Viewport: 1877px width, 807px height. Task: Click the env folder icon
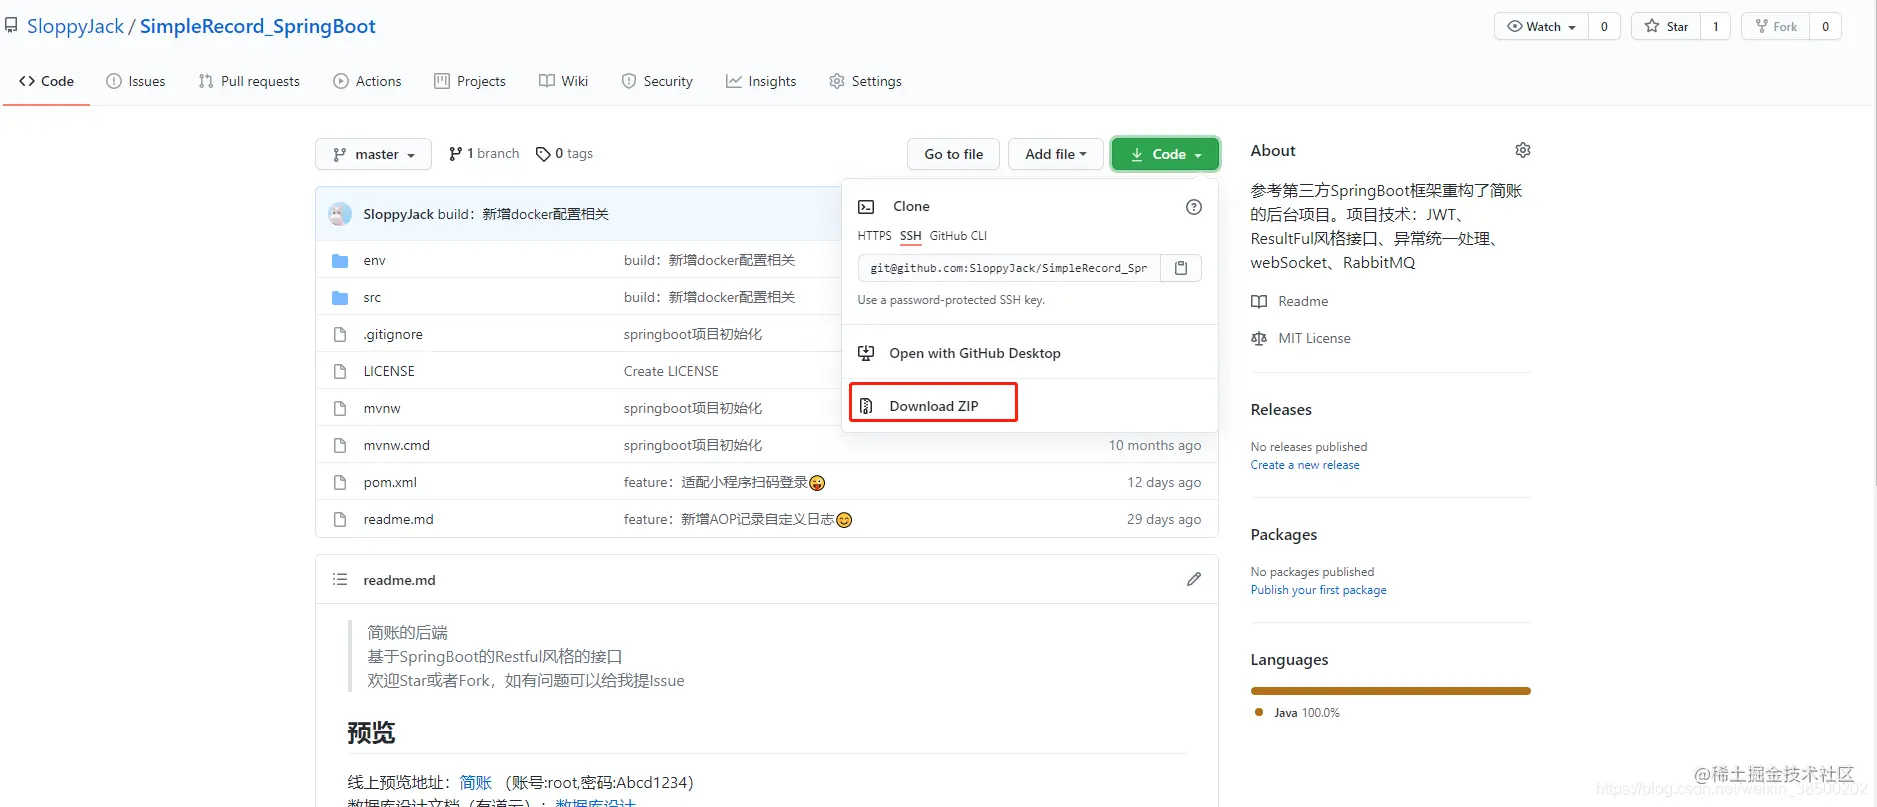click(x=340, y=260)
